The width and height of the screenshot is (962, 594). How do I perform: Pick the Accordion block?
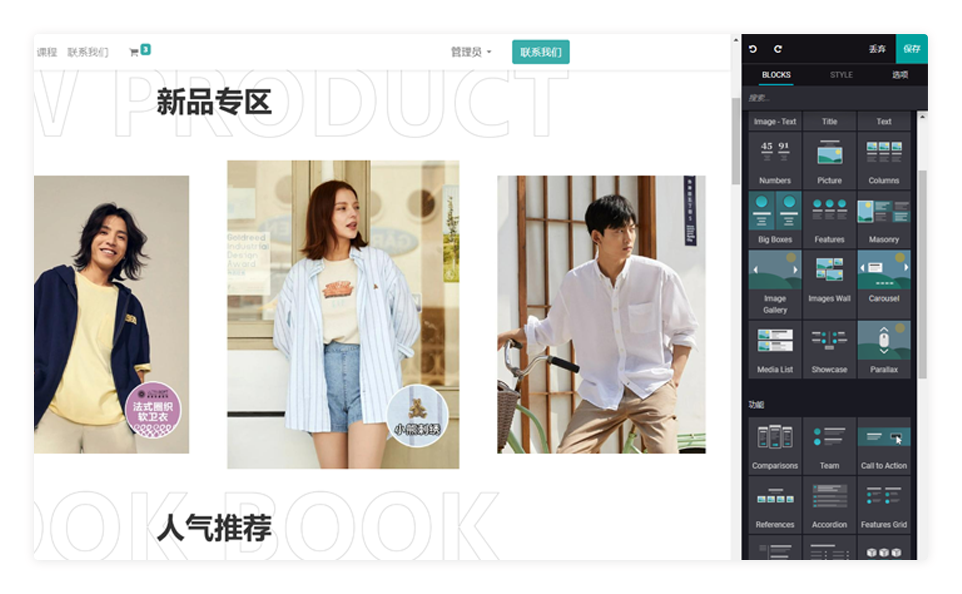click(829, 503)
